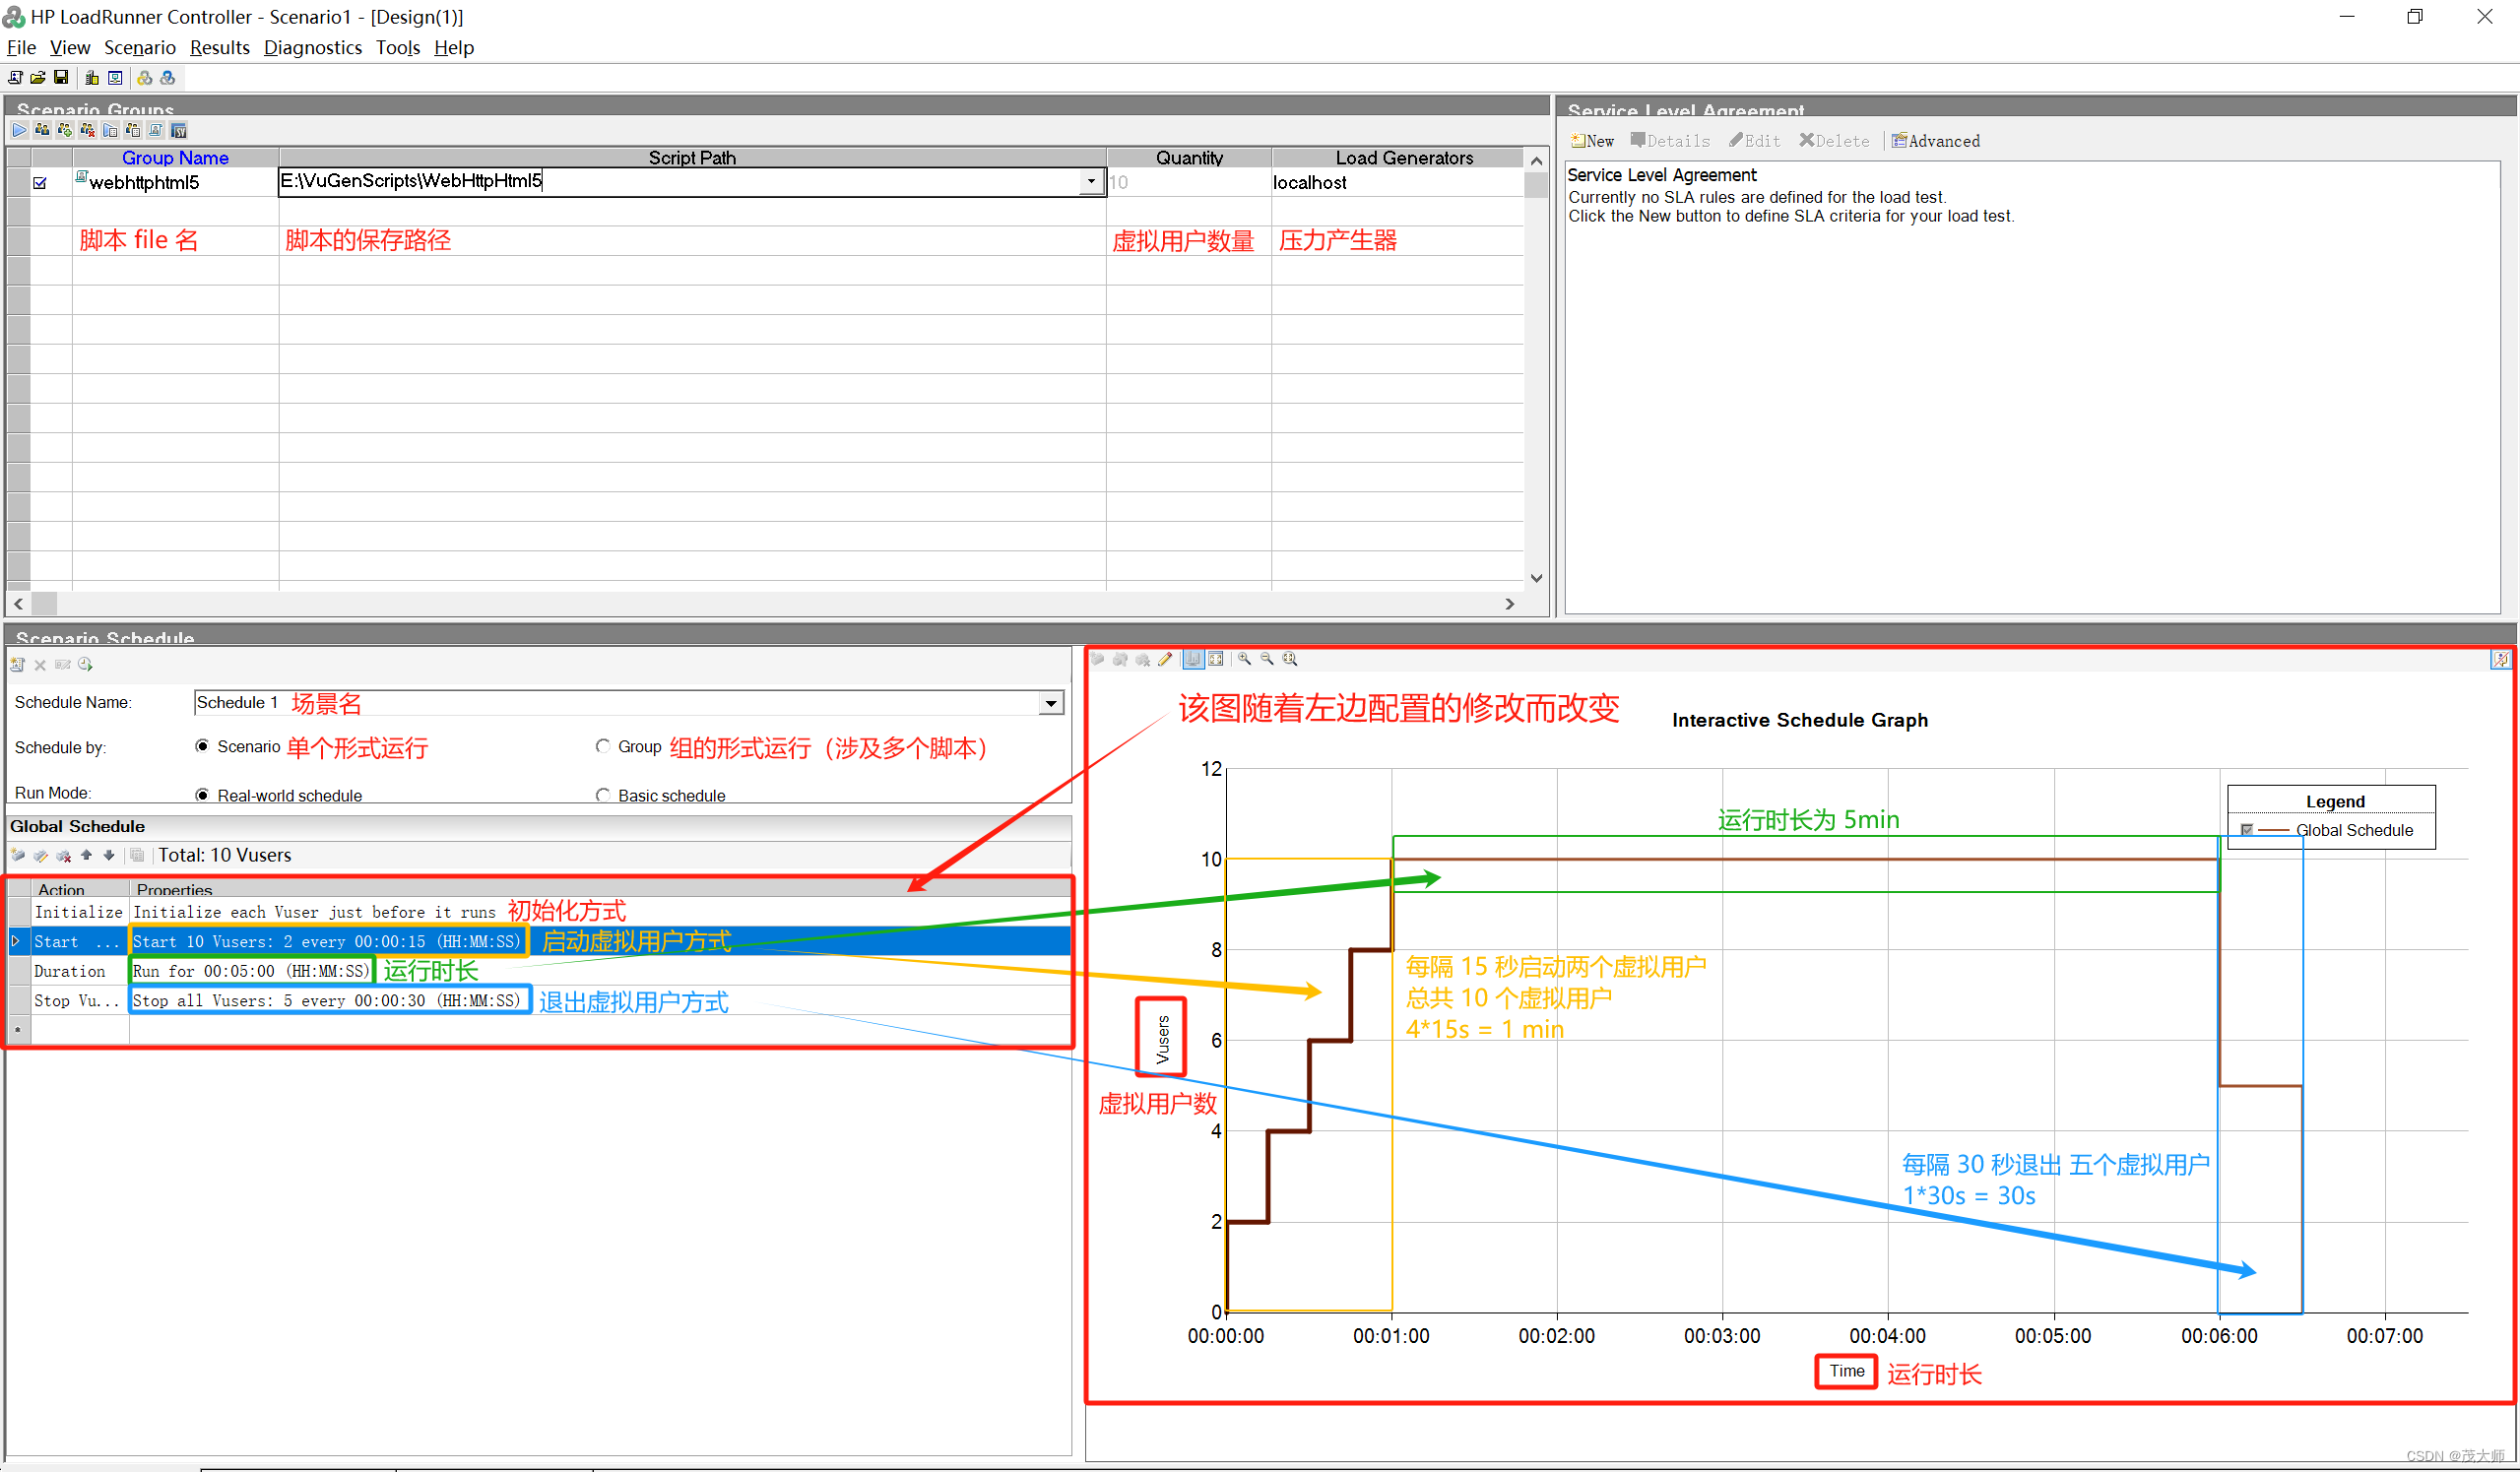Select the Group schedule radio button
The image size is (2520, 1472).
click(x=603, y=746)
